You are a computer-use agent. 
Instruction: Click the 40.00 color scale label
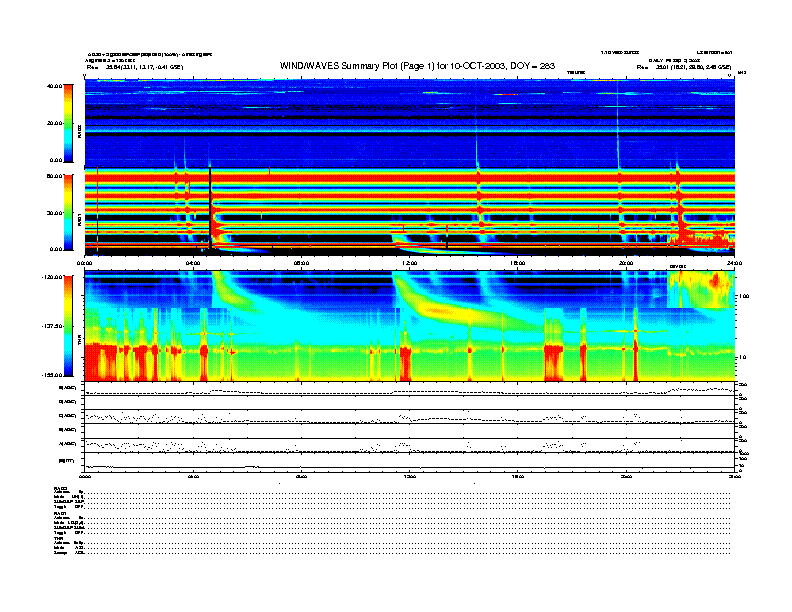pos(54,86)
